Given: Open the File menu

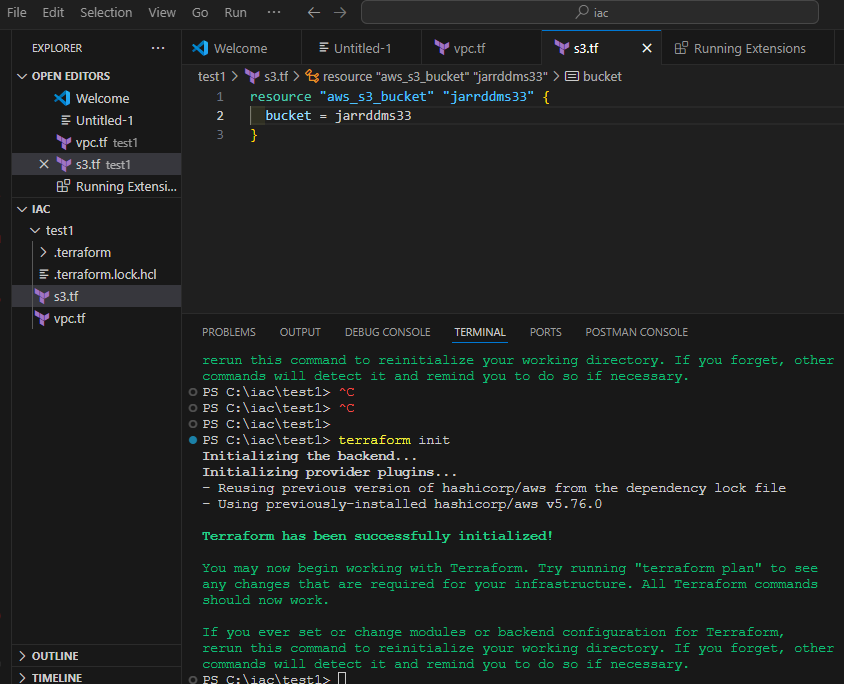Looking at the screenshot, I should point(17,12).
